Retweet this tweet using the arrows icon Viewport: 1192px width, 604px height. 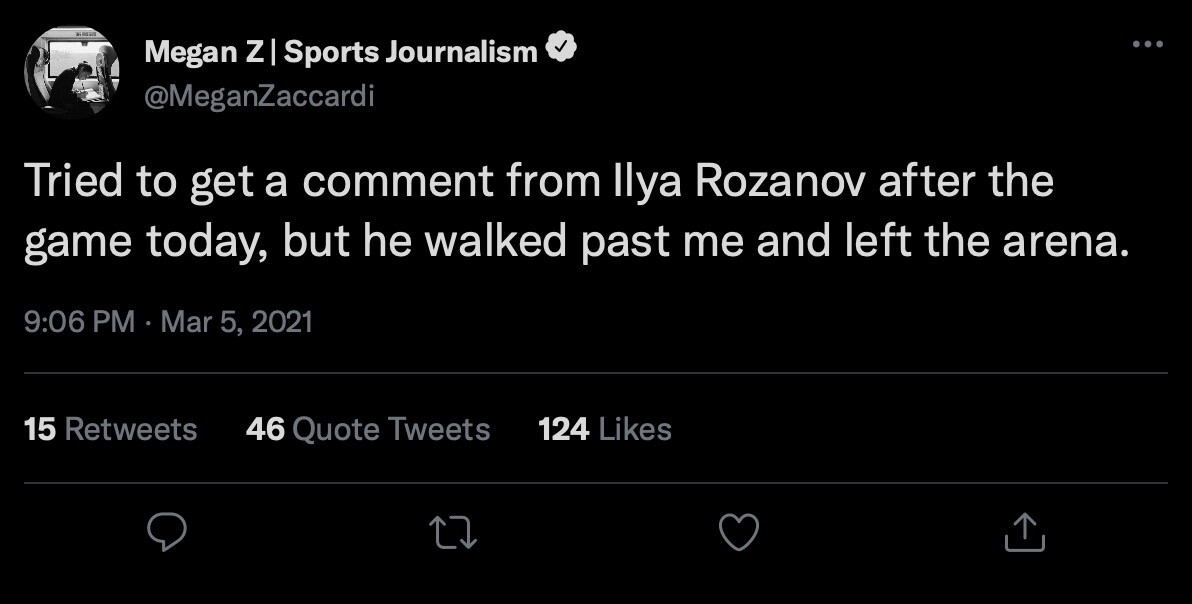point(452,532)
